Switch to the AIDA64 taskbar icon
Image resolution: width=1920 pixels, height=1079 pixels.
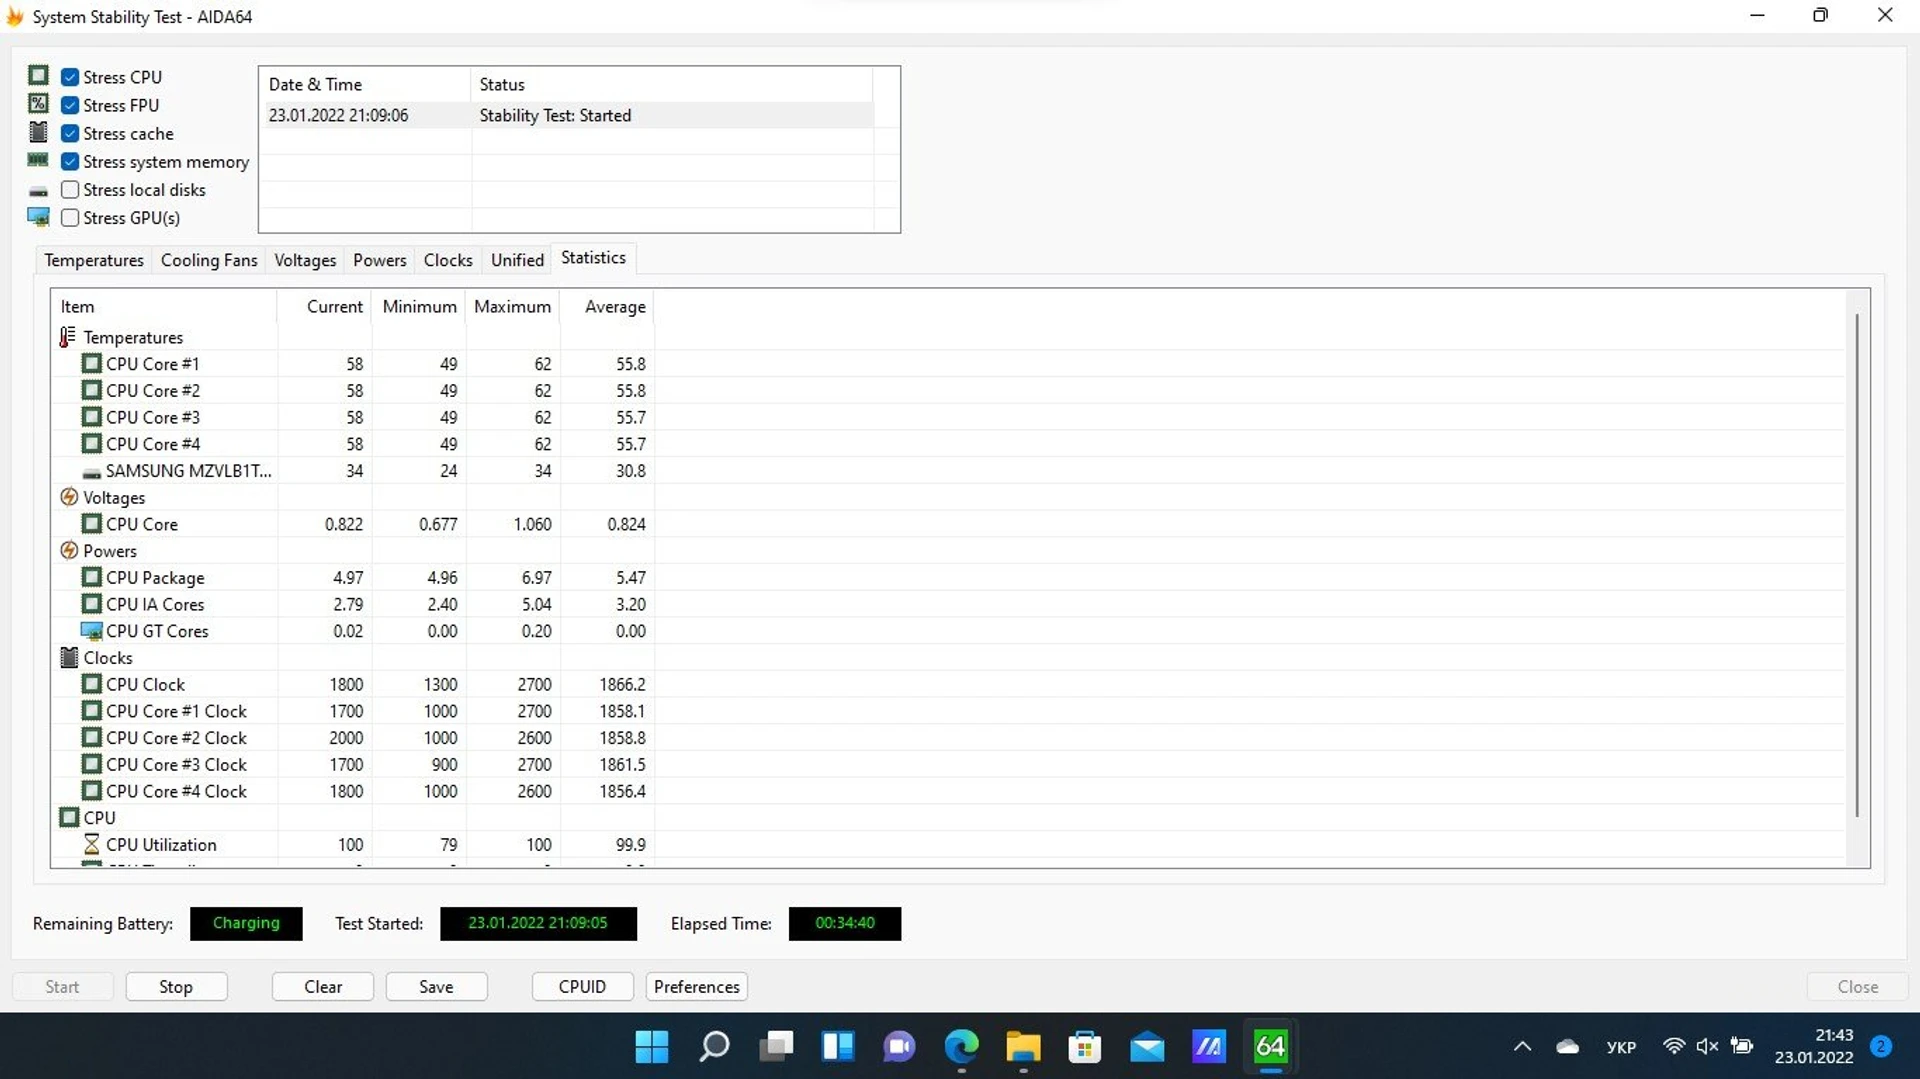click(1271, 1047)
